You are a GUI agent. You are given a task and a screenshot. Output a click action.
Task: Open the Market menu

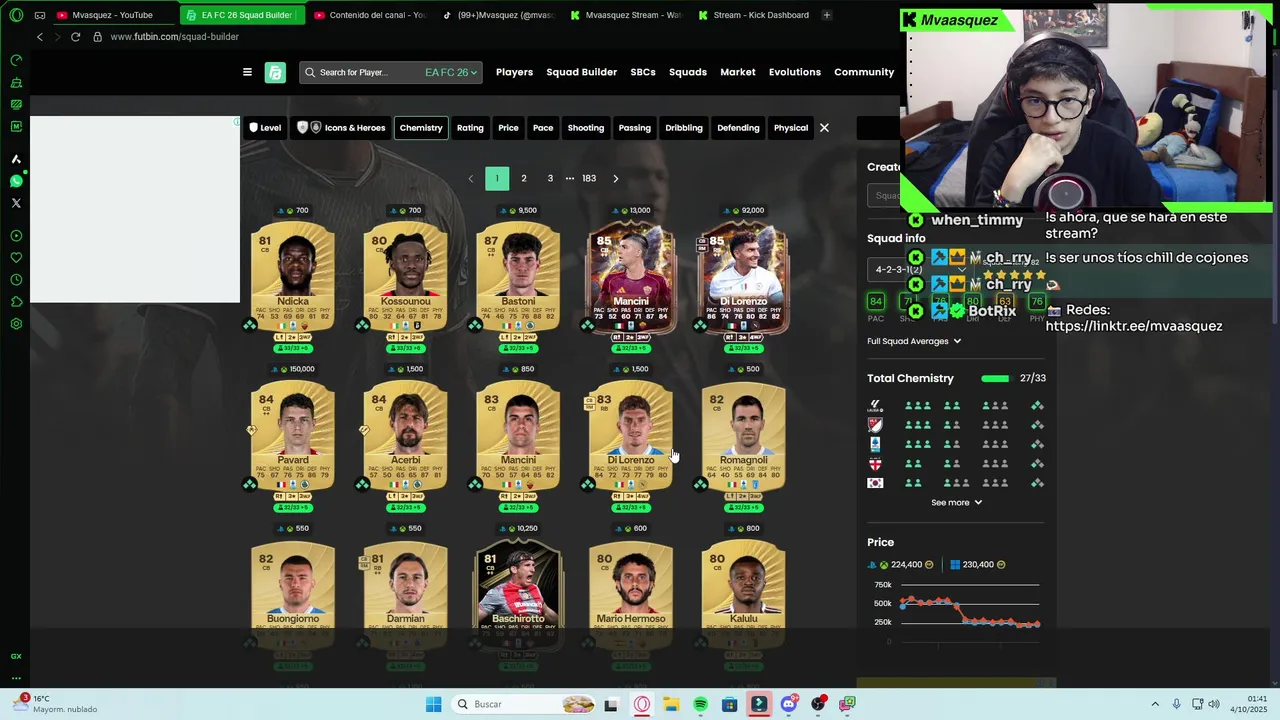click(x=738, y=72)
